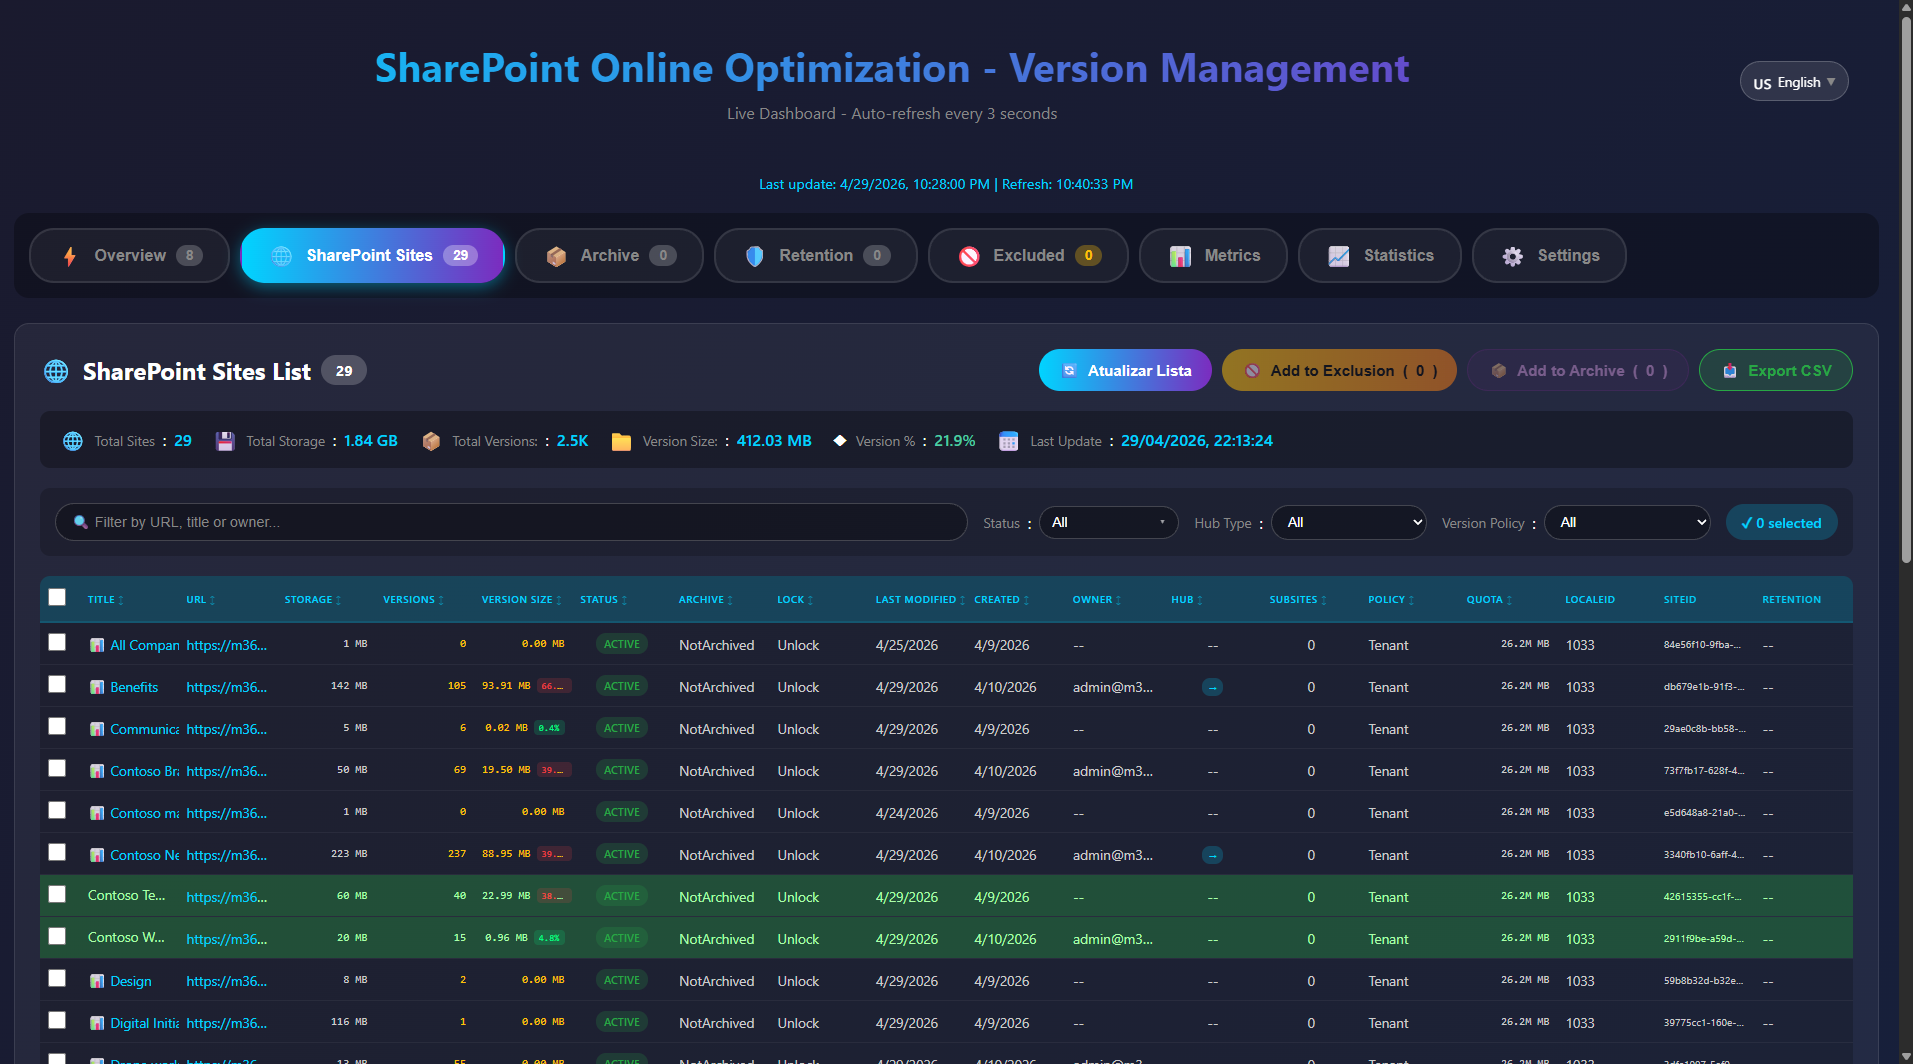Click the Metrics bar chart icon
The height and width of the screenshot is (1064, 1913).
coord(1180,256)
